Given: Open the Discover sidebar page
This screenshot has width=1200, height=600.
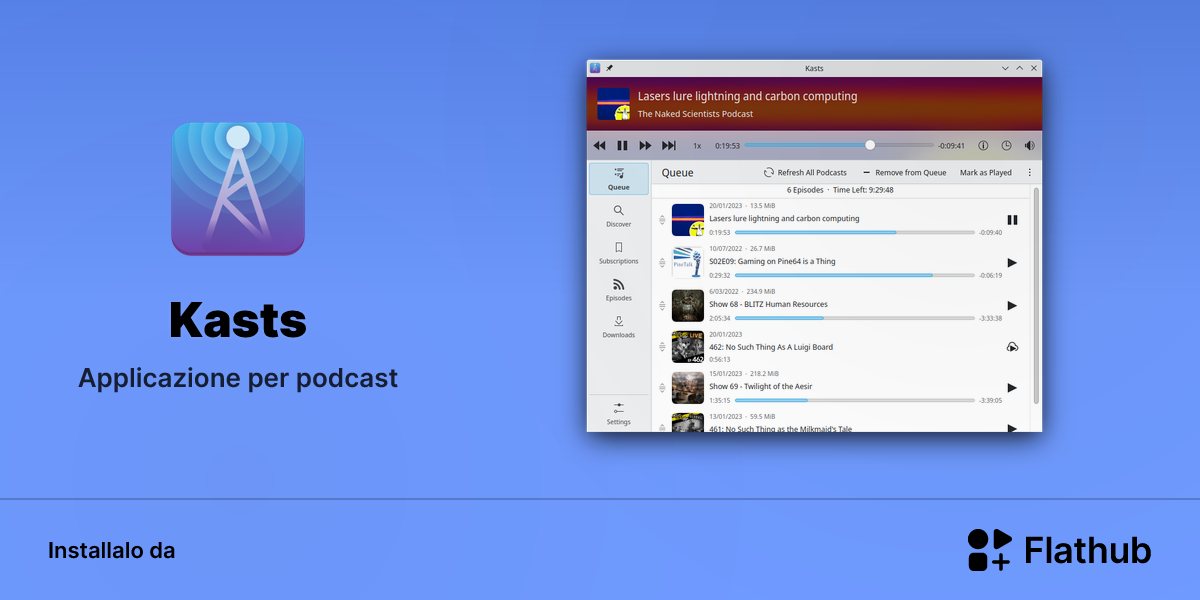Looking at the screenshot, I should pos(619,216).
